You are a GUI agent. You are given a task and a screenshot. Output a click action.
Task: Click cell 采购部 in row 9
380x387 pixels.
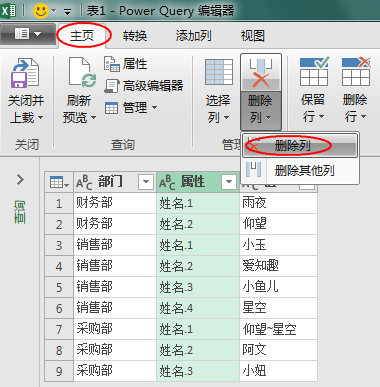click(115, 371)
